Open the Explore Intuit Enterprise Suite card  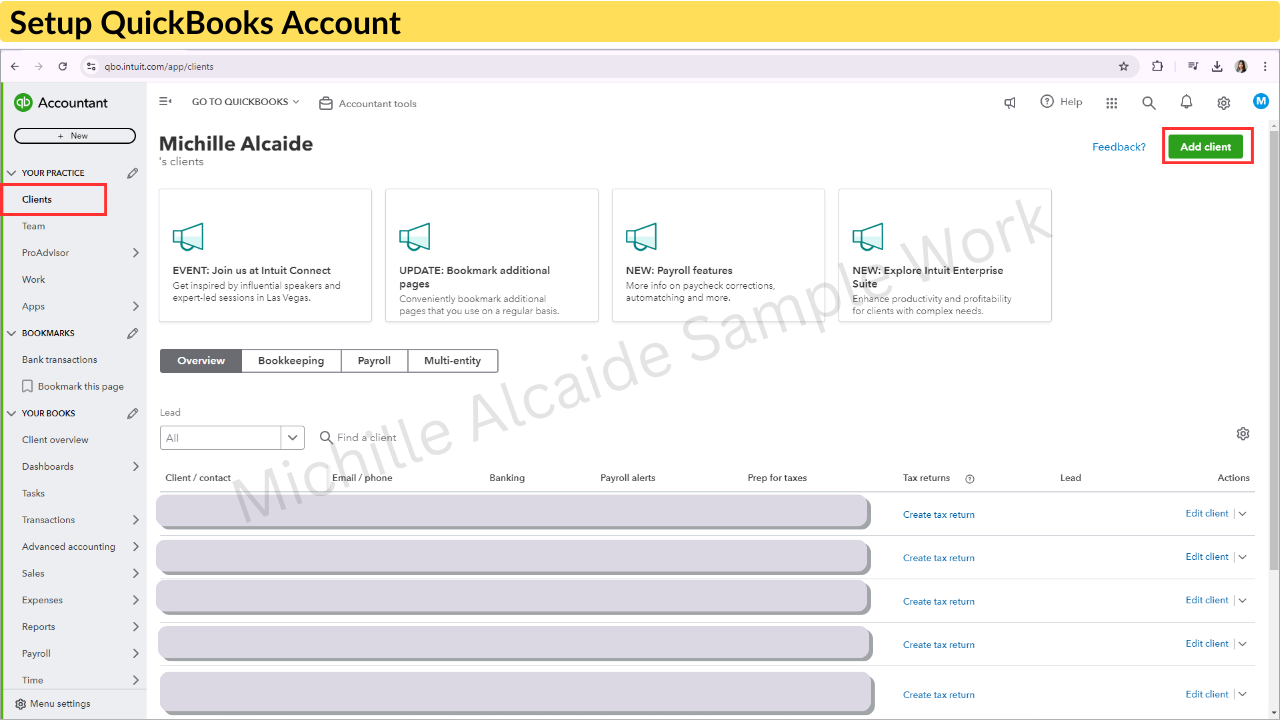click(945, 255)
